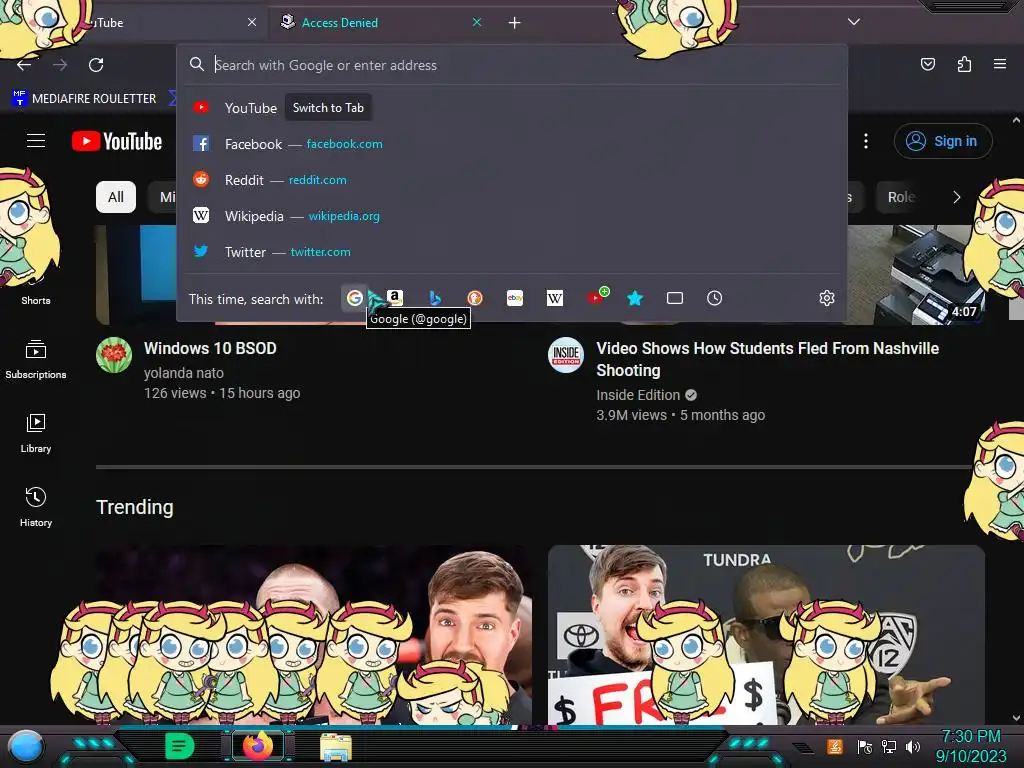
Task: Open yolanda nato channel avatar
Action: [114, 355]
